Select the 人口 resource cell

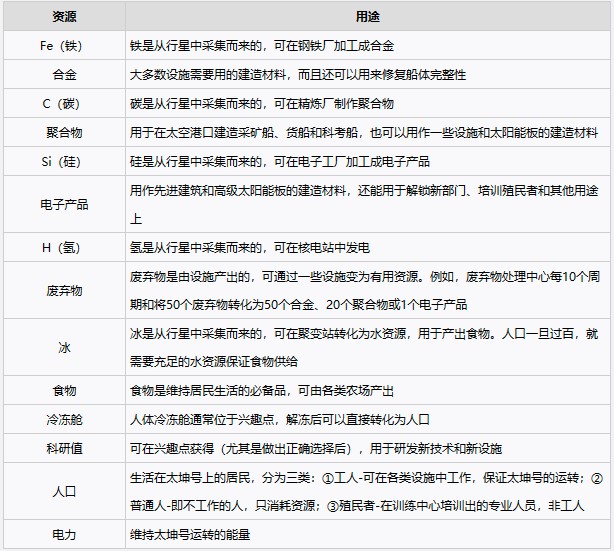(x=64, y=491)
